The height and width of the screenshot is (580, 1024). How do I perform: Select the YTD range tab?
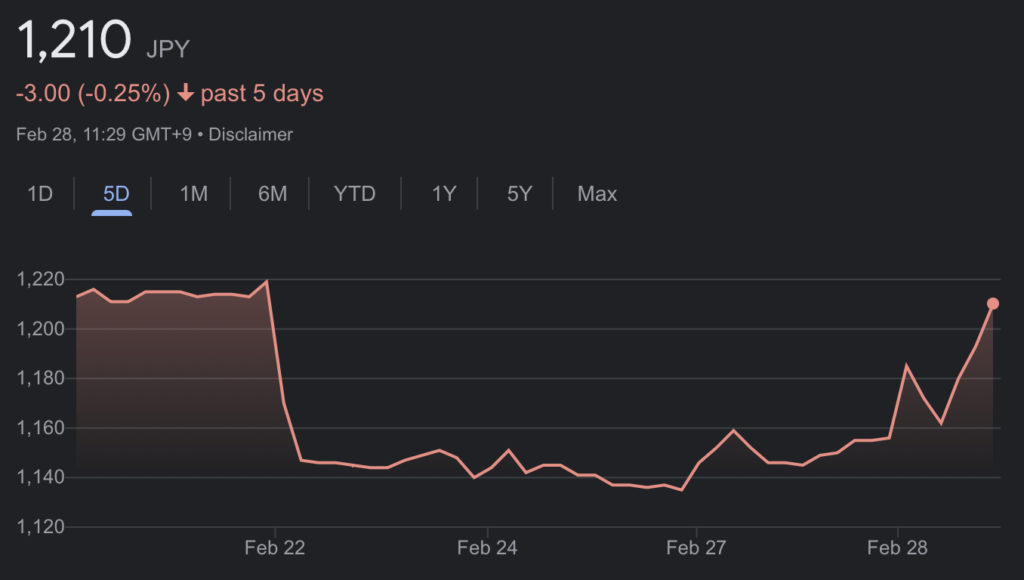[355, 194]
